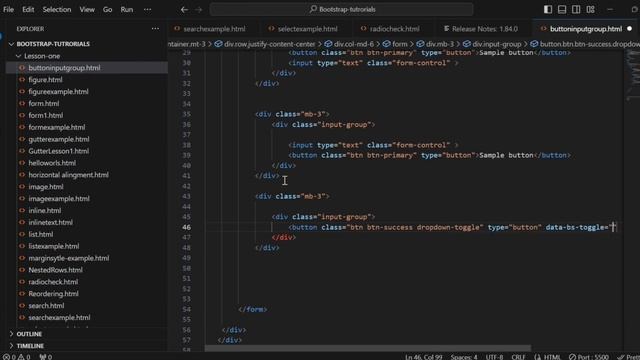Open the File menu
The image size is (640, 360).
(8, 9)
